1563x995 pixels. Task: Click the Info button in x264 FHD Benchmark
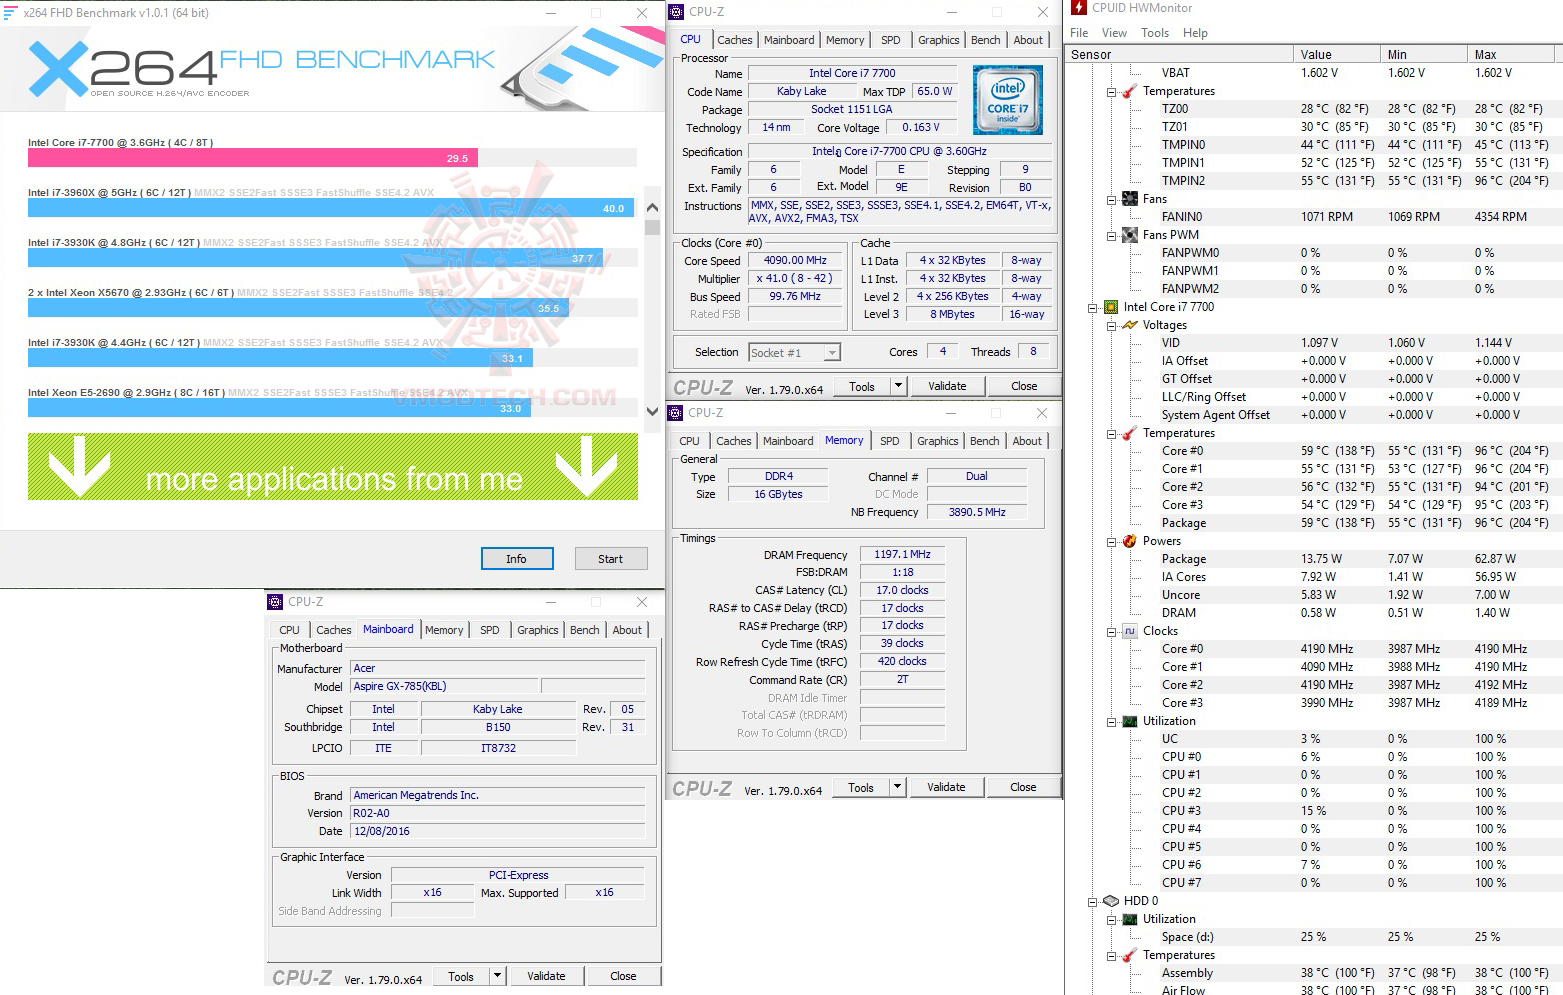516,559
